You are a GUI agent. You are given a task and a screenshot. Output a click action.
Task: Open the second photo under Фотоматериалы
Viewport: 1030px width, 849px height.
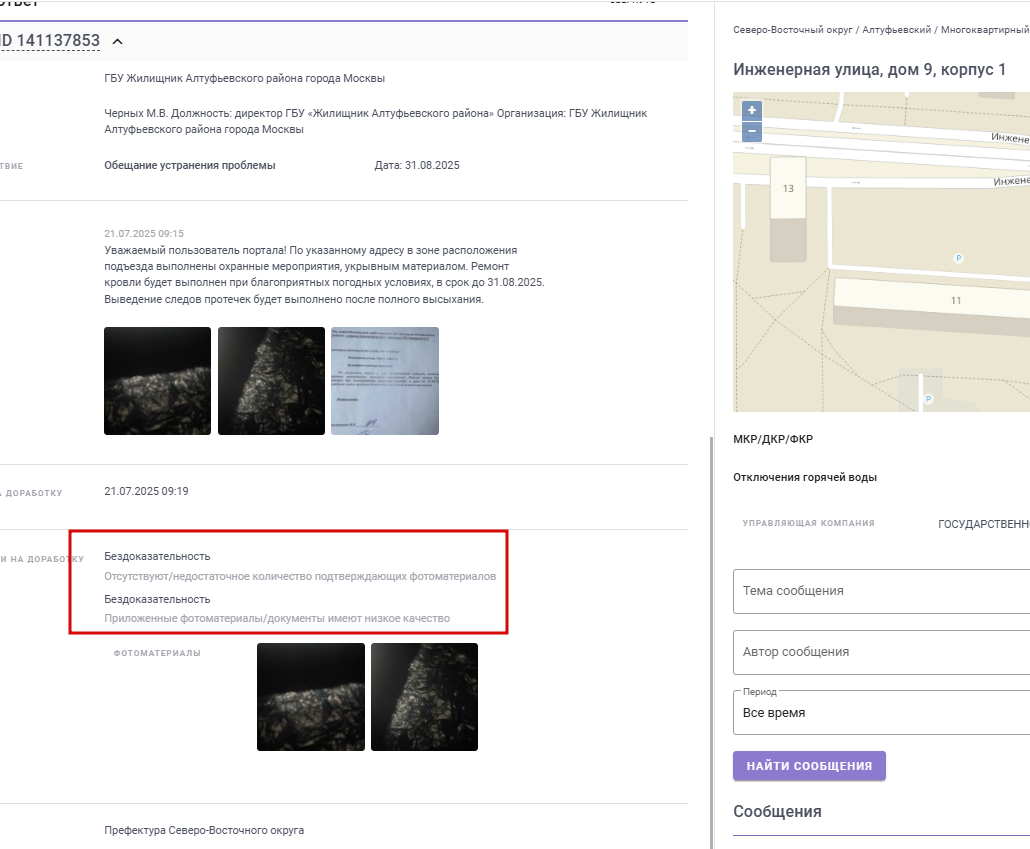[x=424, y=697]
